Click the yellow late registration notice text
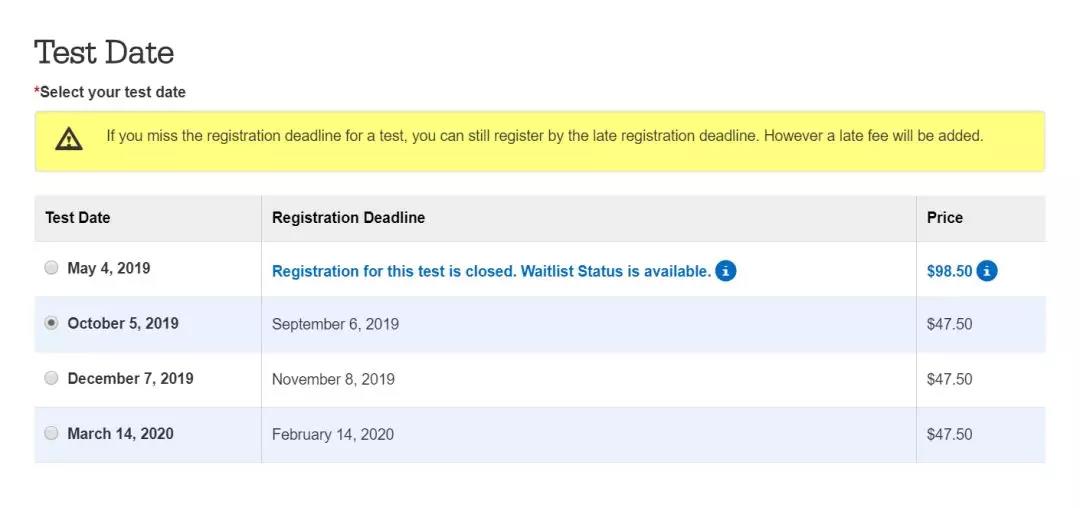This screenshot has height=508, width=1080. click(x=545, y=135)
